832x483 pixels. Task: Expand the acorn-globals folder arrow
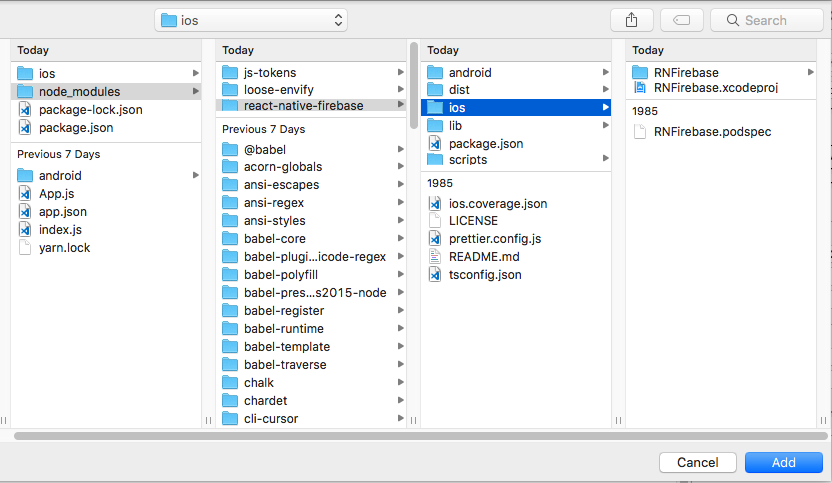[x=401, y=167]
